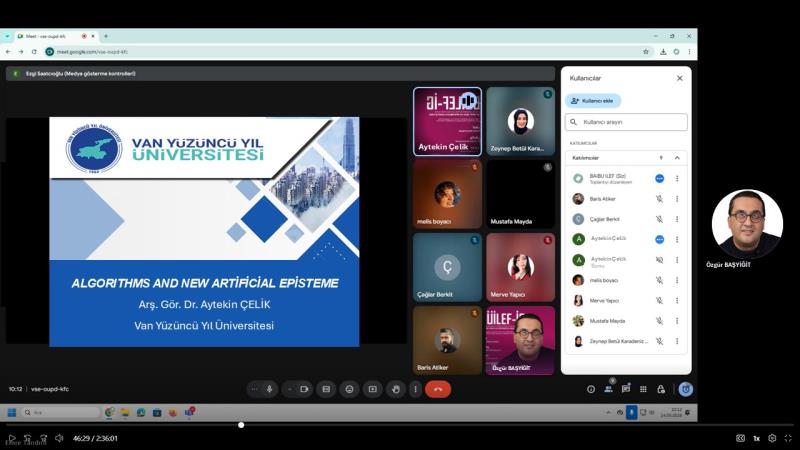Click the Kullanıcı arayın search field

[626, 122]
